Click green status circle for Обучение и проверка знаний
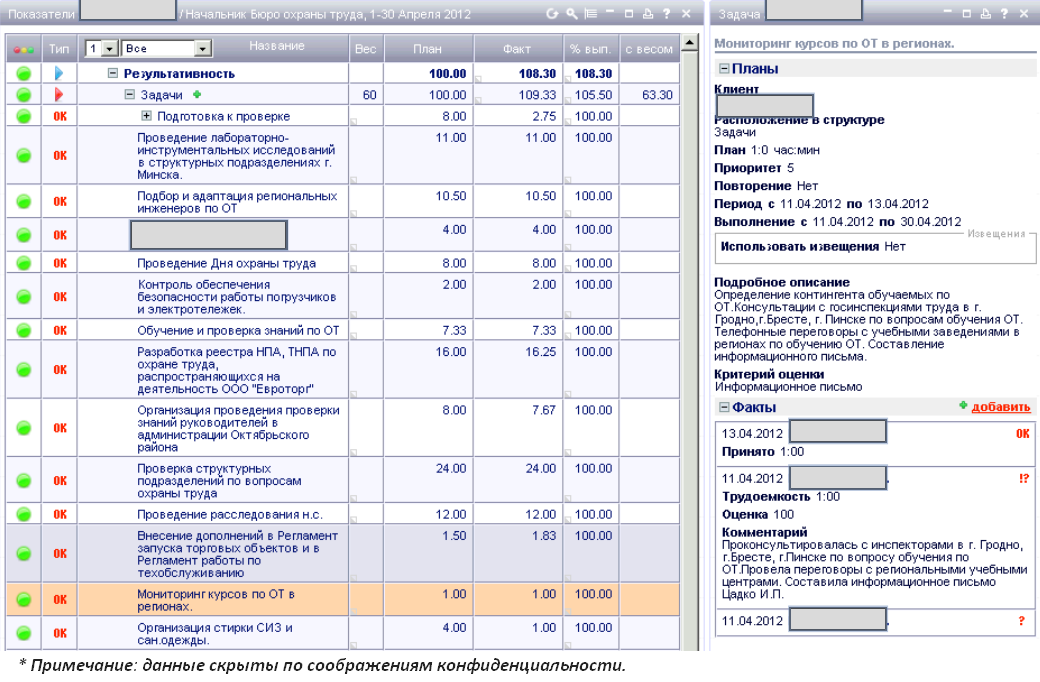Viewport: 1040px width, 682px height. click(23, 330)
